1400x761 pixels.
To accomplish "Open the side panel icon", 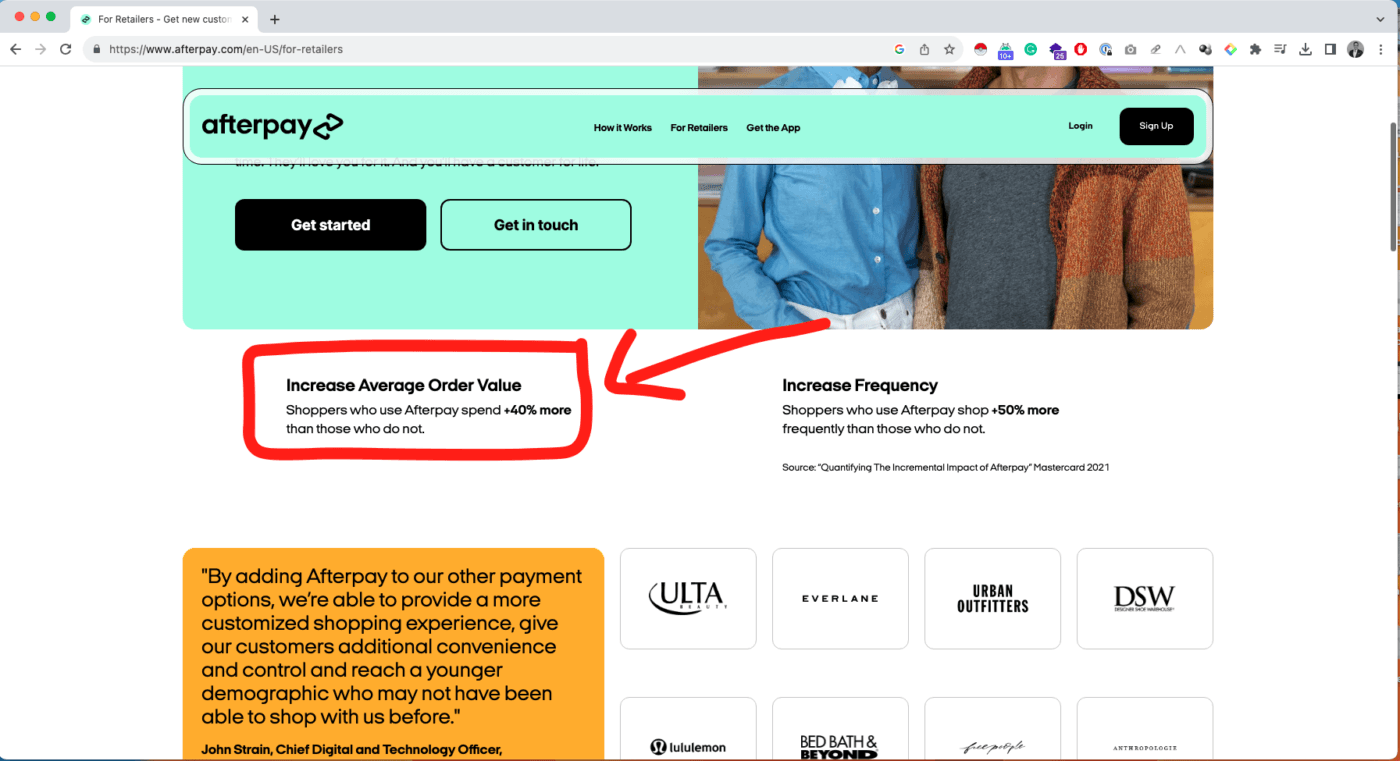I will coord(1331,48).
